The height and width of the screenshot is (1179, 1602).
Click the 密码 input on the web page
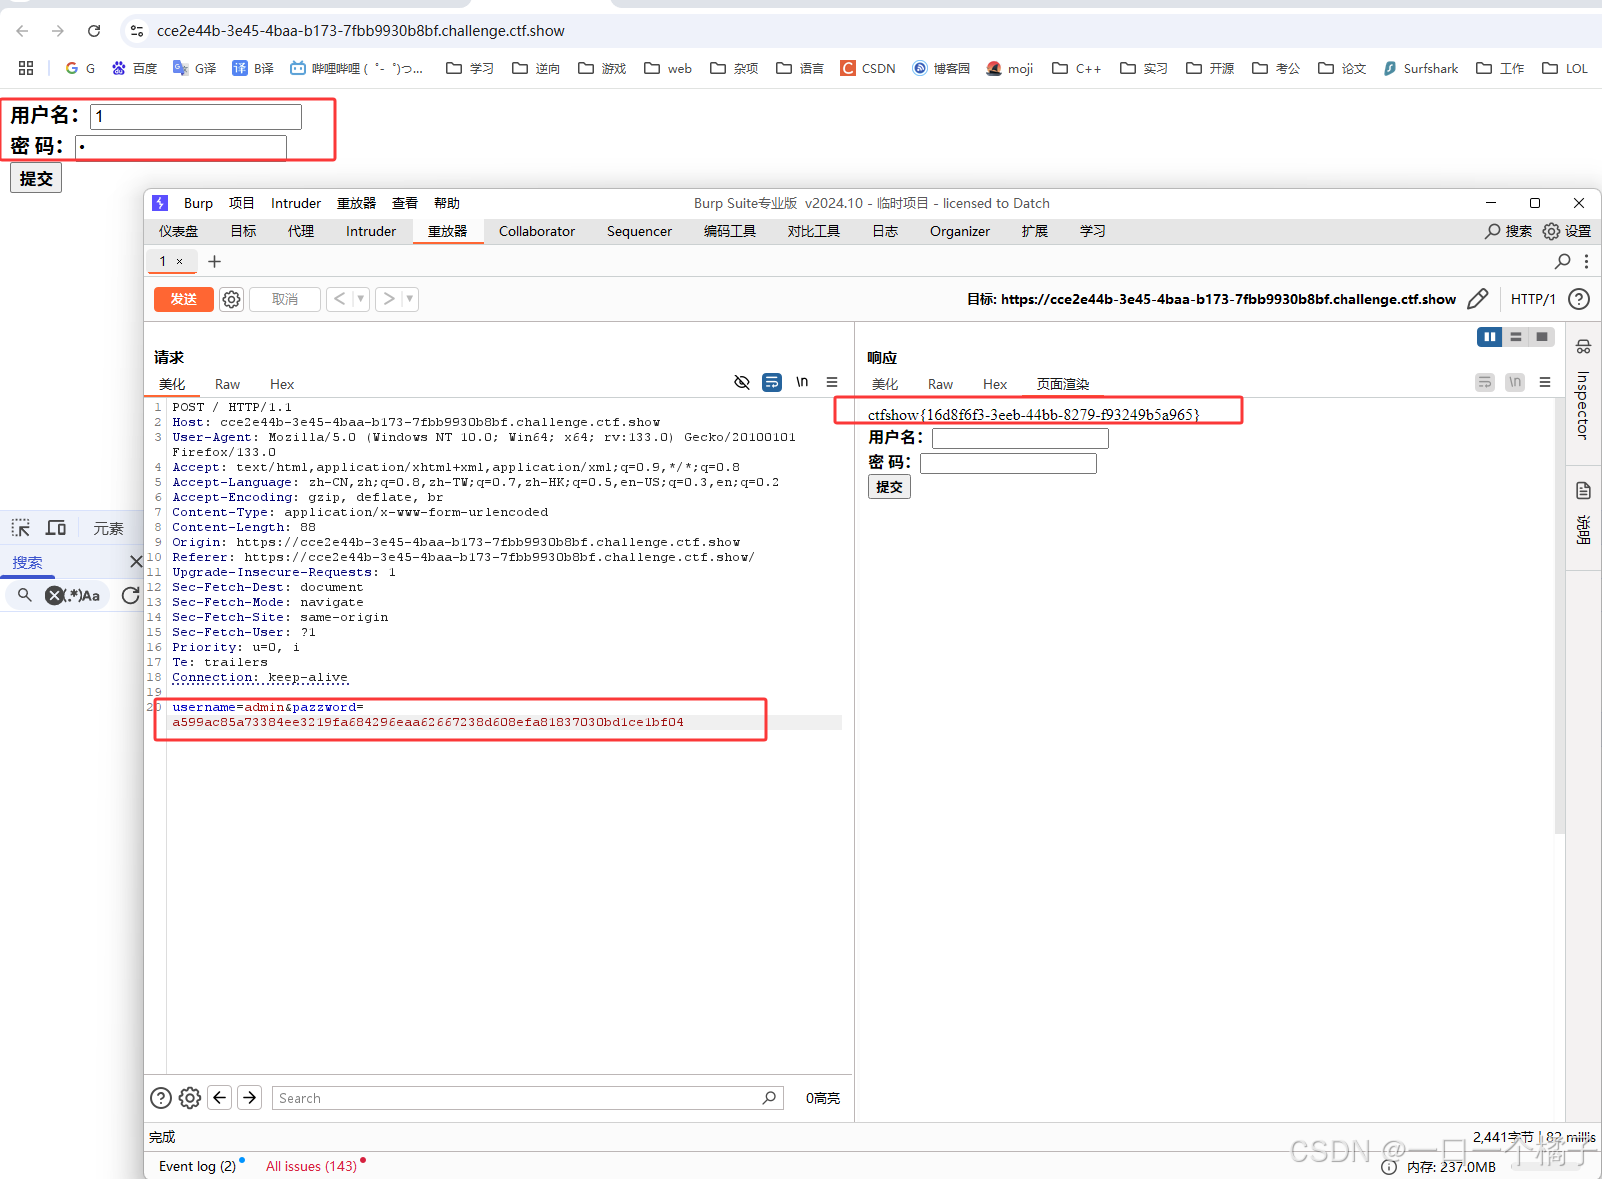tap(181, 147)
